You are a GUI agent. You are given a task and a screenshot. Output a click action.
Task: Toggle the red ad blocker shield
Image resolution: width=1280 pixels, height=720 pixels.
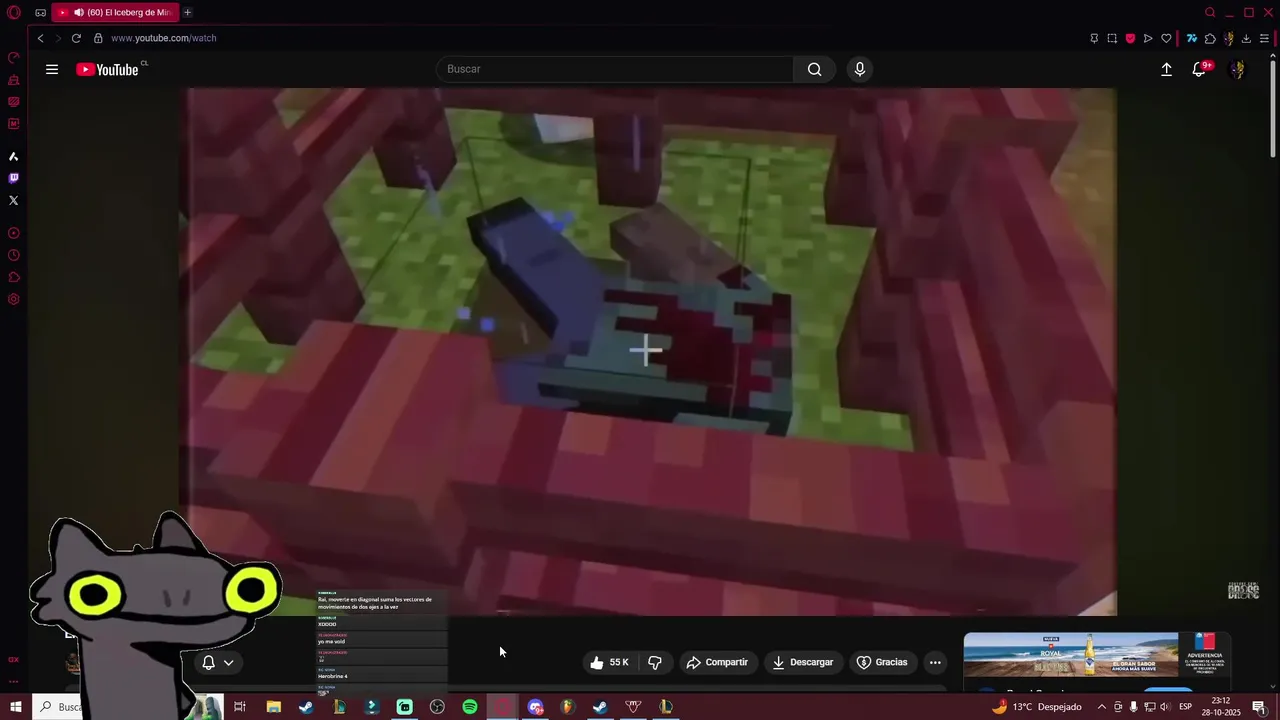[1130, 38]
